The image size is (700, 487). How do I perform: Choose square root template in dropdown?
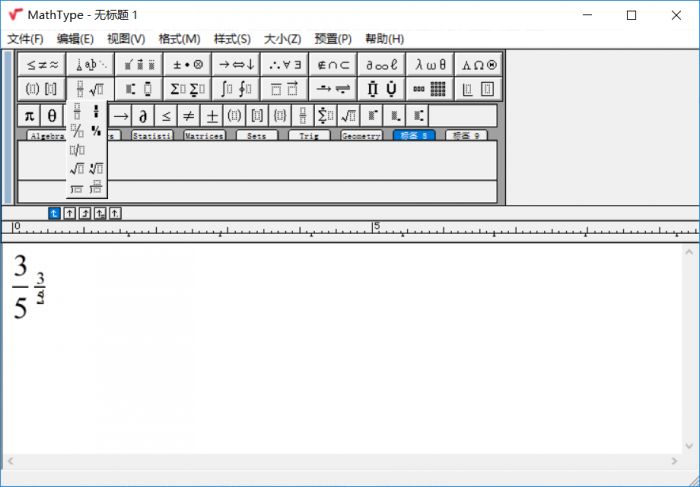click(x=77, y=169)
